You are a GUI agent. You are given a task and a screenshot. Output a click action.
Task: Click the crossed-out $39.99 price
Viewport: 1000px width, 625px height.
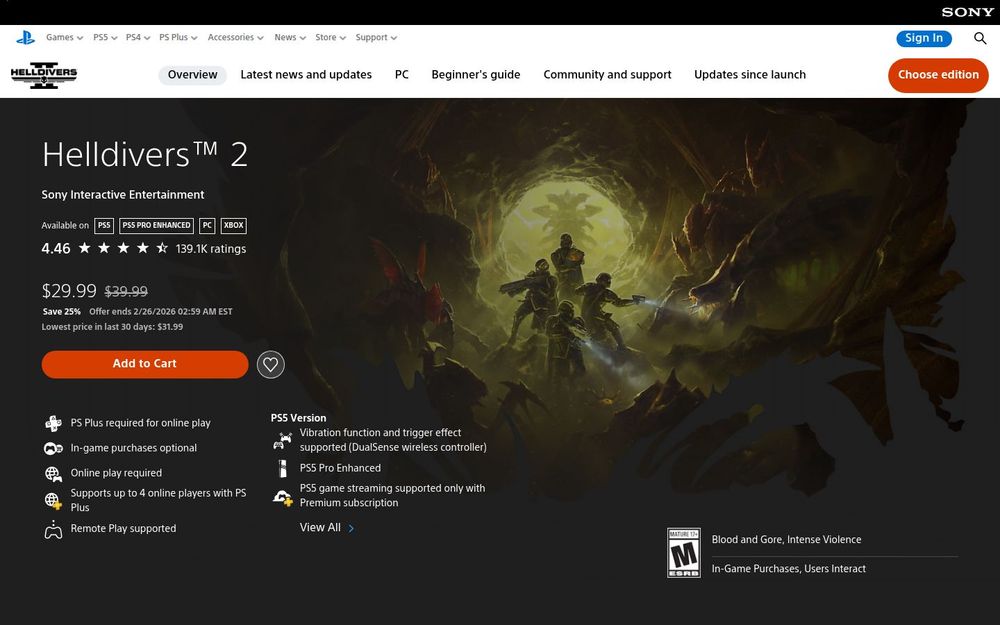click(126, 291)
